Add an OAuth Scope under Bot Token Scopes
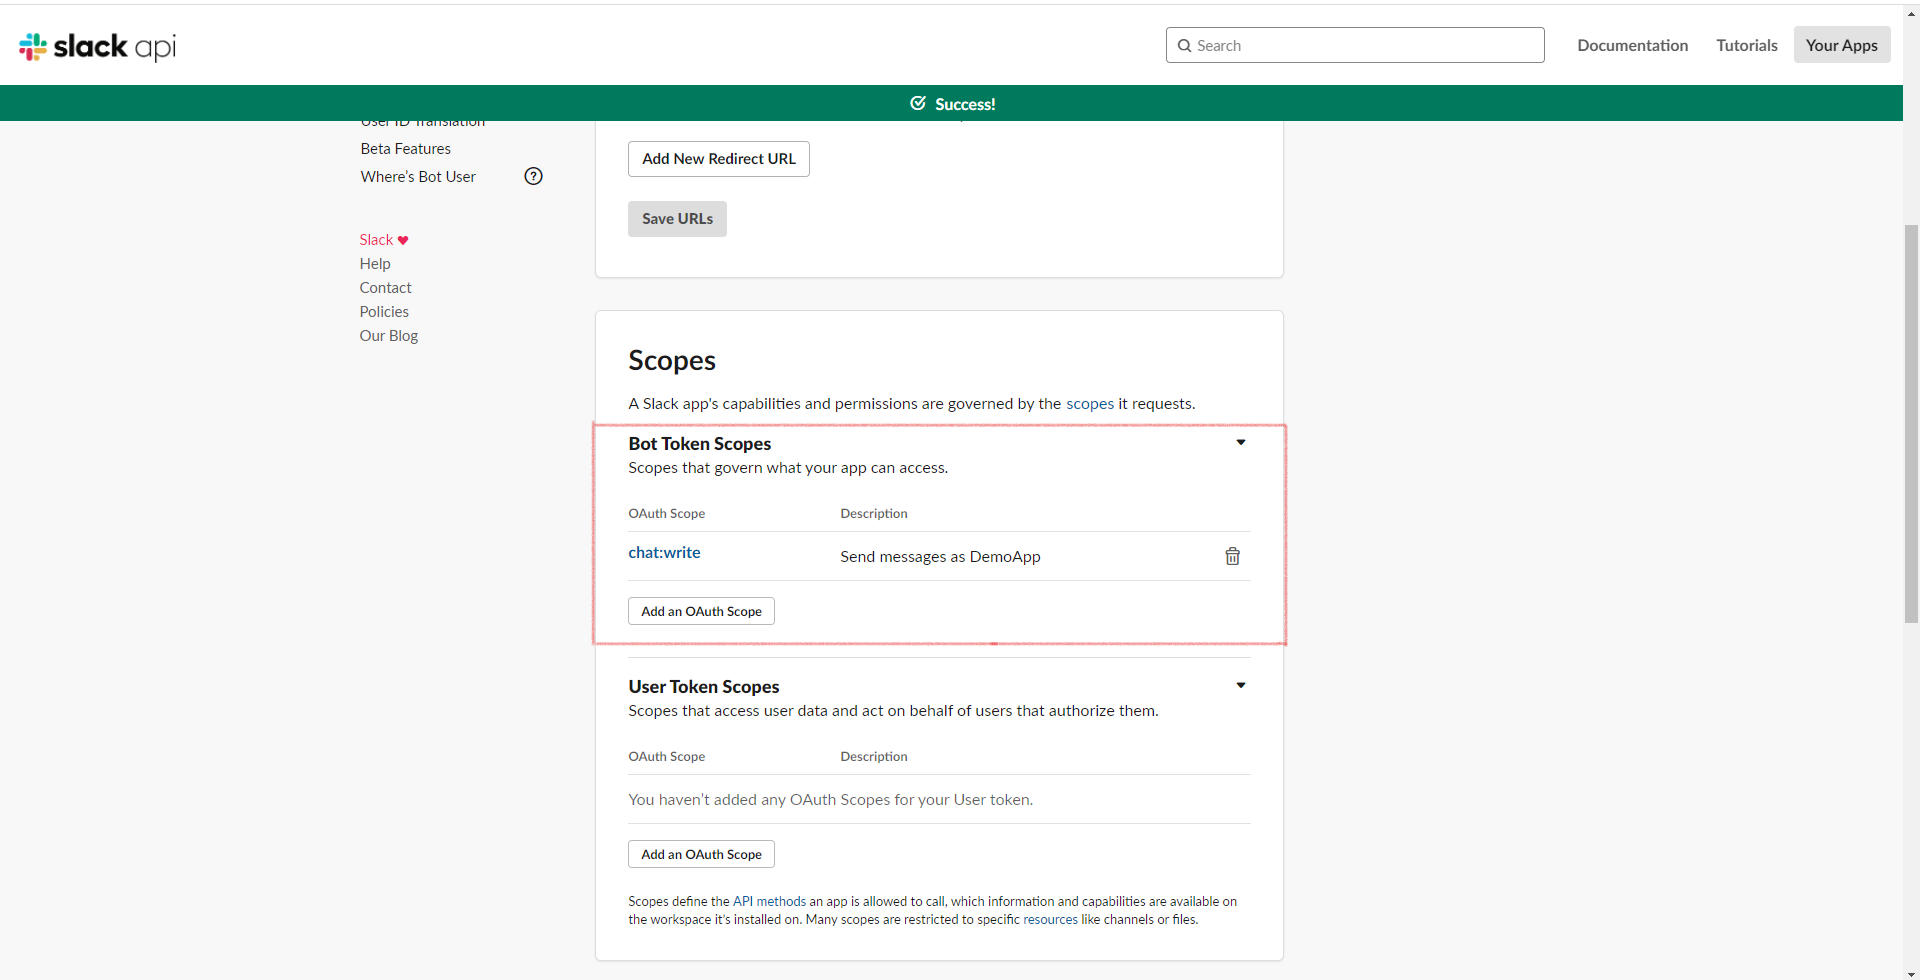 tap(701, 611)
